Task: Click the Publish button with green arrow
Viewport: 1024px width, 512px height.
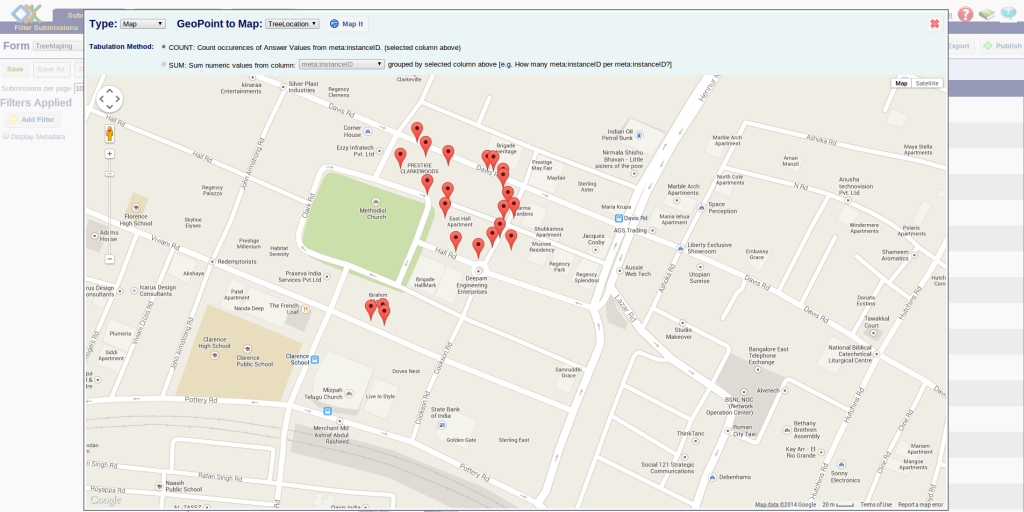Action: (x=1002, y=46)
